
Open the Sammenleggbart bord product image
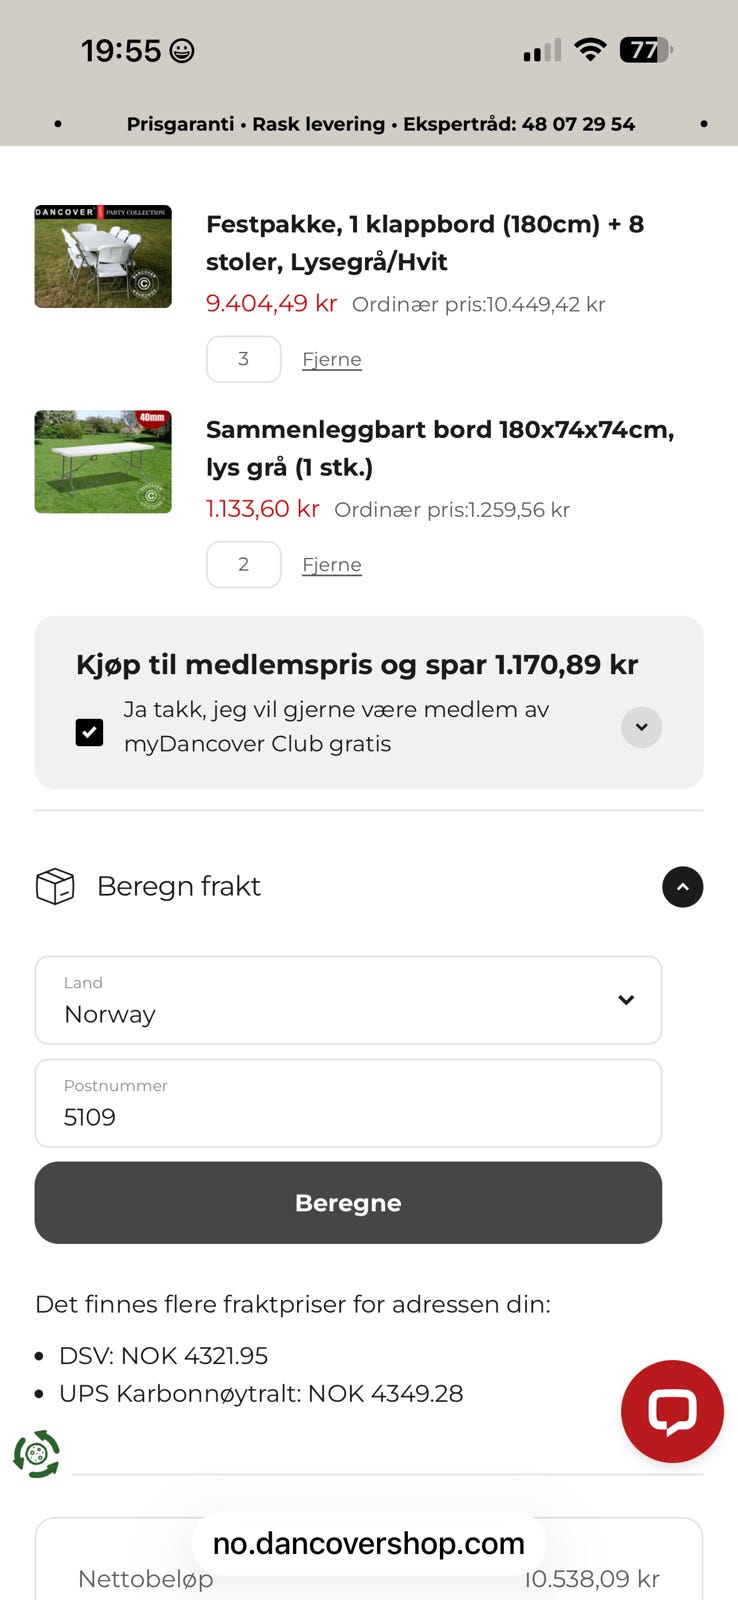click(103, 461)
